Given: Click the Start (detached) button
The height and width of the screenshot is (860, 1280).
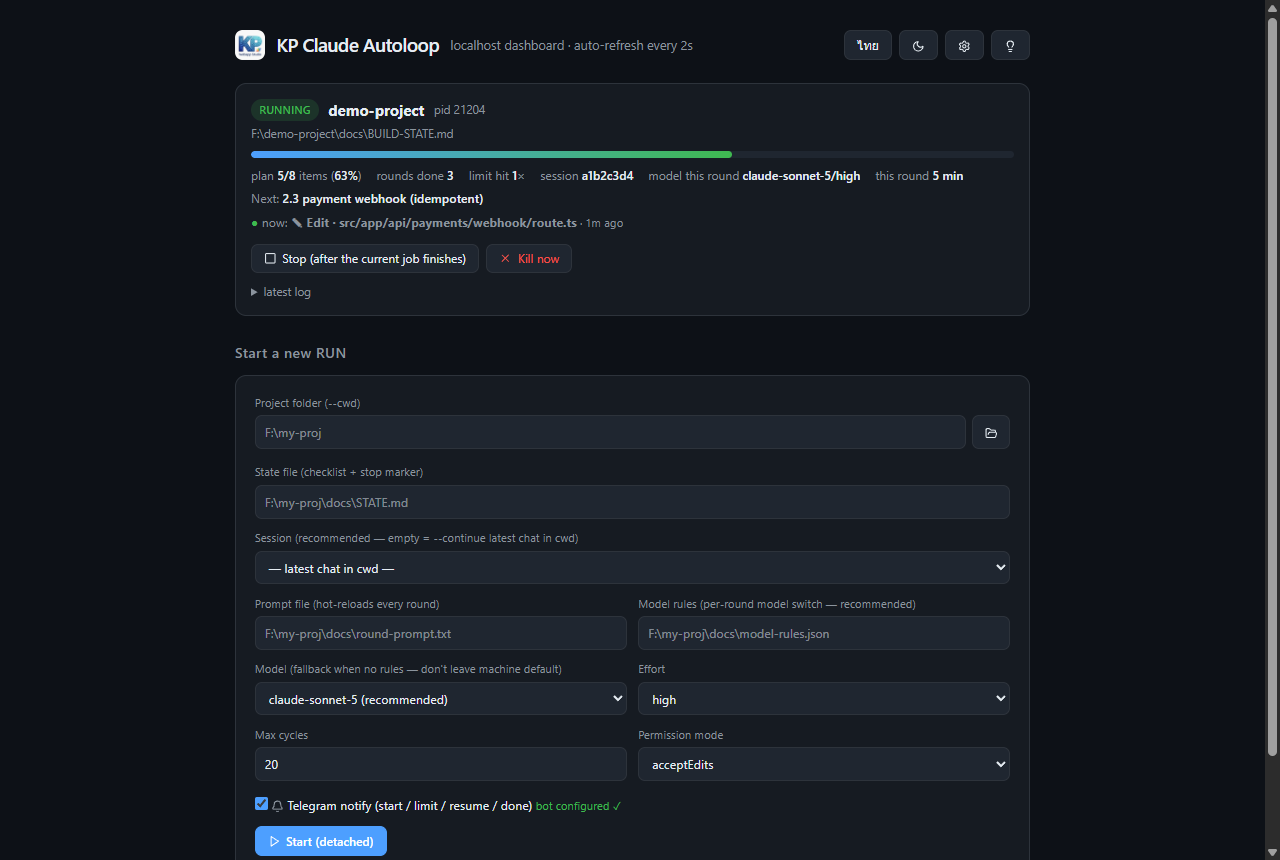Looking at the screenshot, I should pos(321,842).
